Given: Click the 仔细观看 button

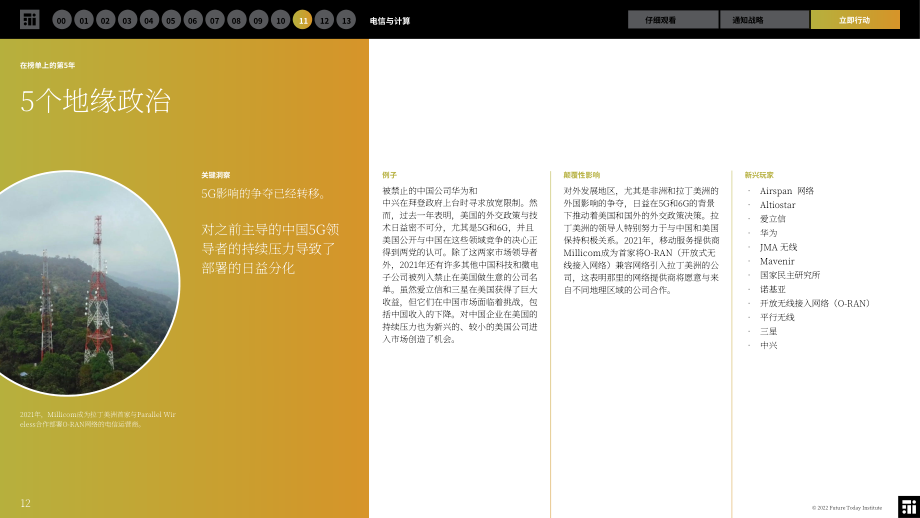Looking at the screenshot, I should 673,19.
